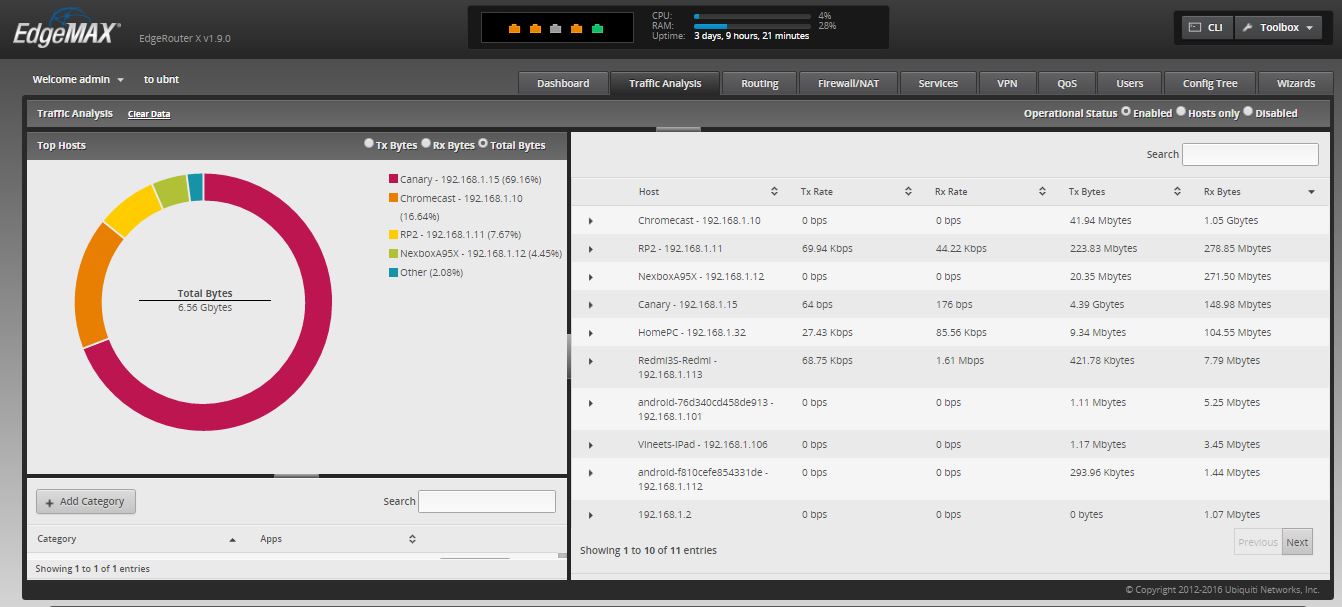1342x607 pixels.
Task: Click the 4.39 Gbytes Tx Bytes cell
Action: click(x=1097, y=304)
